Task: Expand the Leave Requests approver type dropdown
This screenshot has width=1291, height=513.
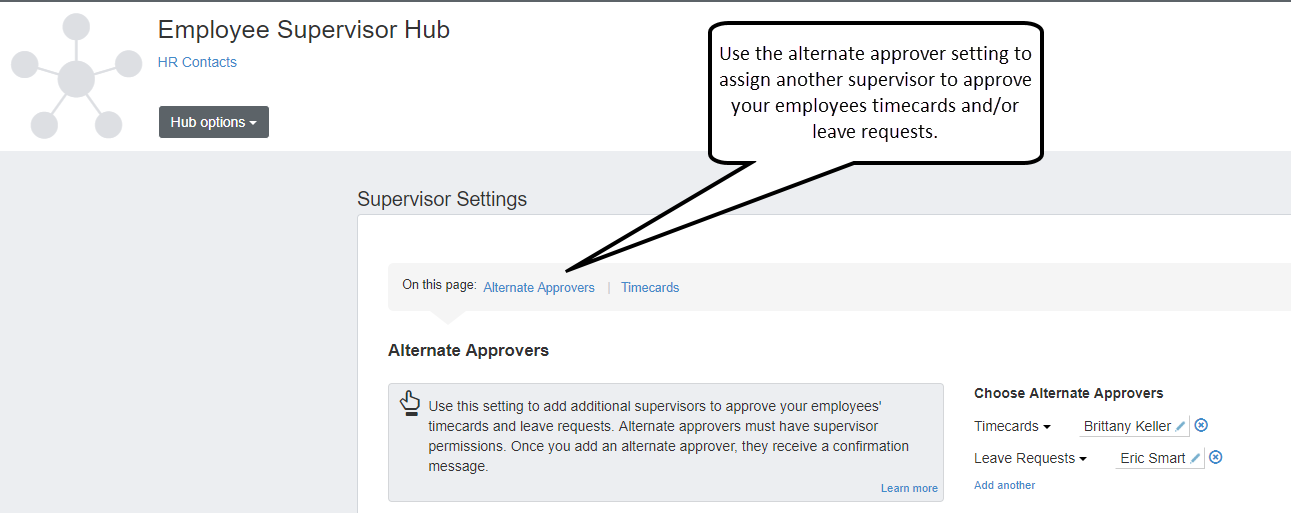Action: (x=1030, y=458)
